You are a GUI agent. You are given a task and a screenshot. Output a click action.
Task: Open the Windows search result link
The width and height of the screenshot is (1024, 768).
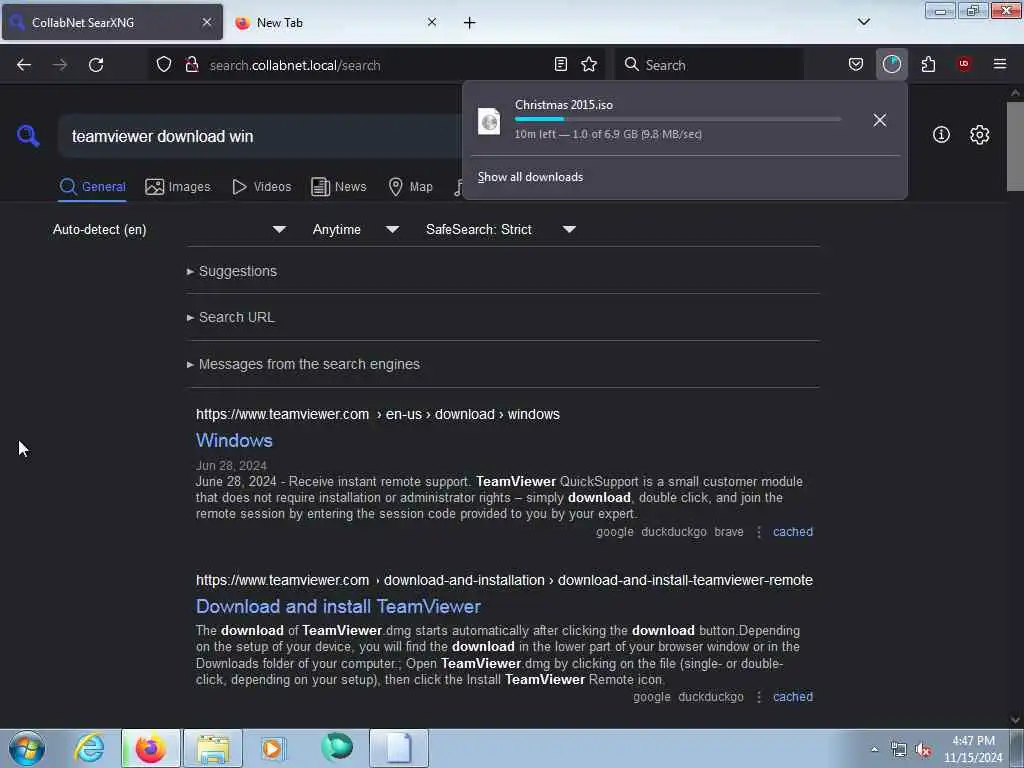coord(234,440)
